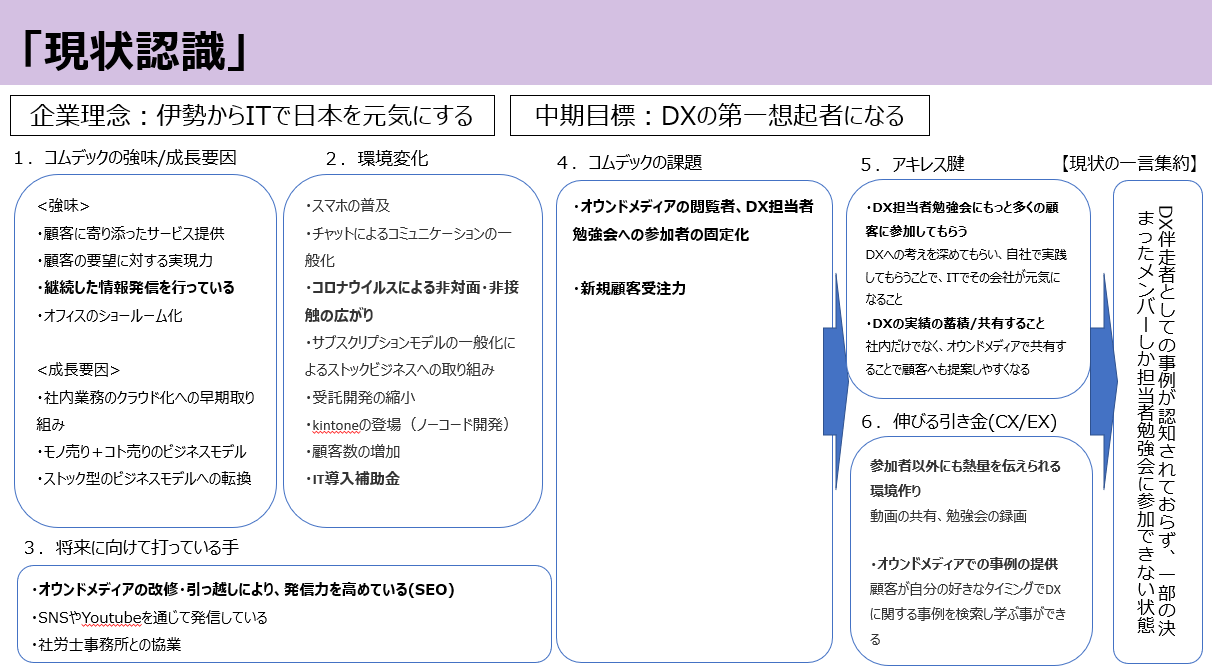Click the 企業理念 text box
The width and height of the screenshot is (1212, 672).
(253, 115)
